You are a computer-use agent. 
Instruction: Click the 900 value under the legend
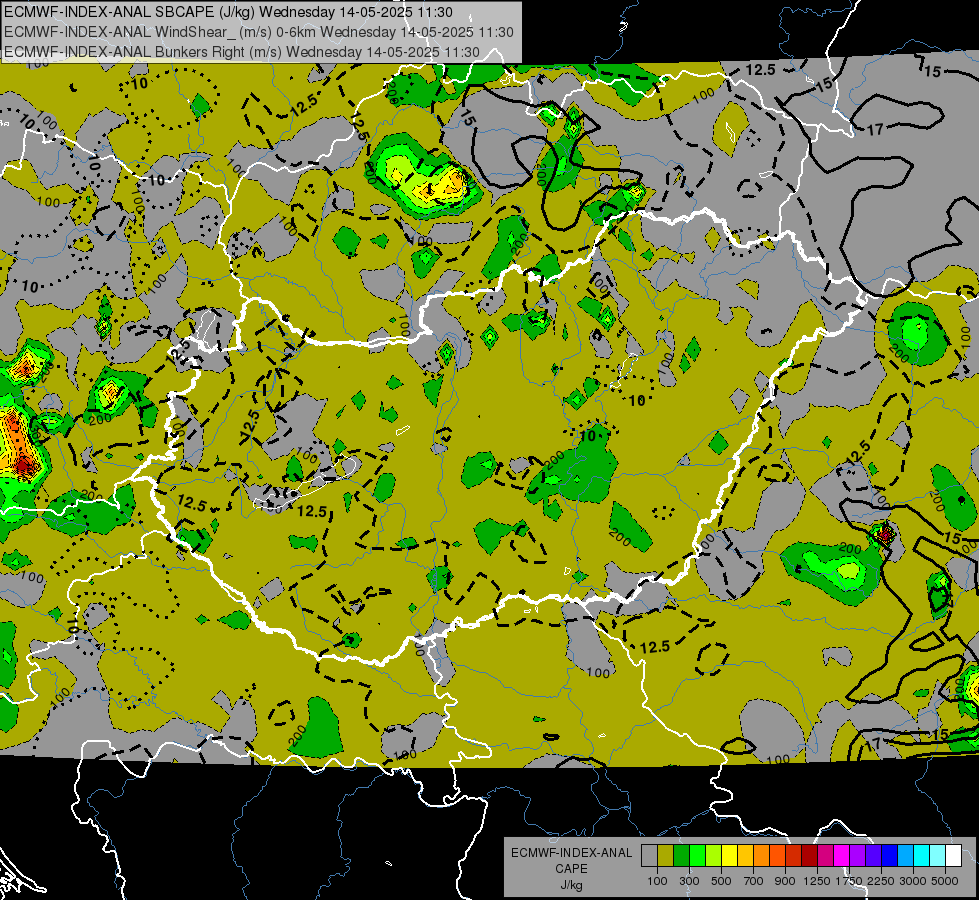pos(785,881)
